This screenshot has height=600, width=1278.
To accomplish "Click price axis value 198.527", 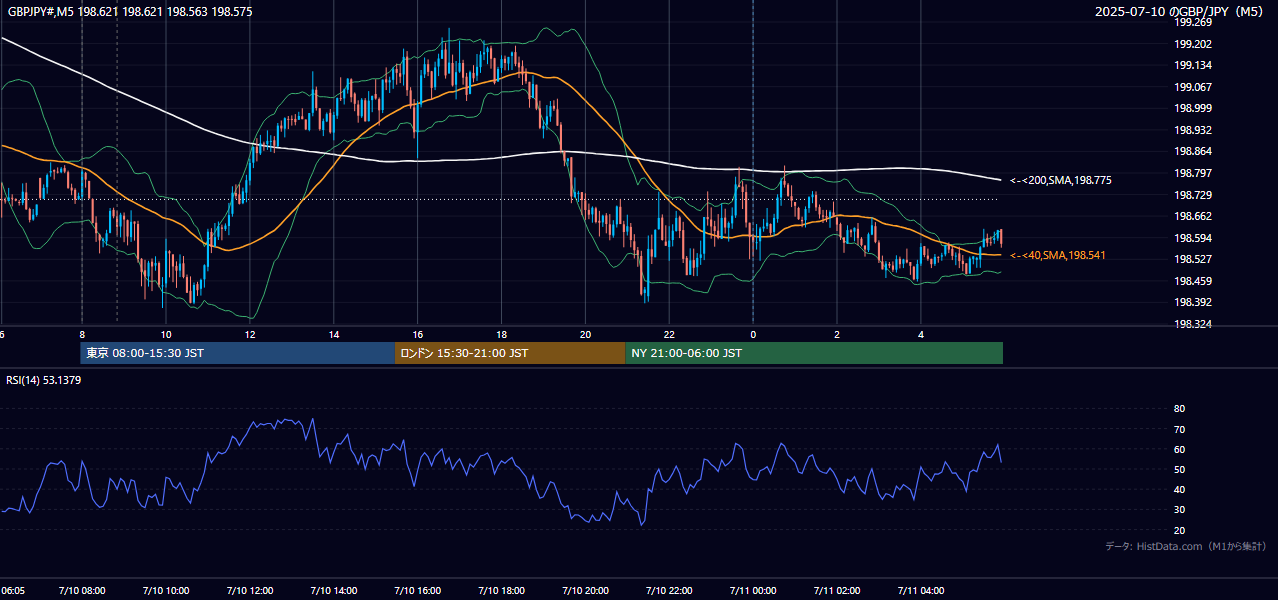I will [x=1193, y=259].
